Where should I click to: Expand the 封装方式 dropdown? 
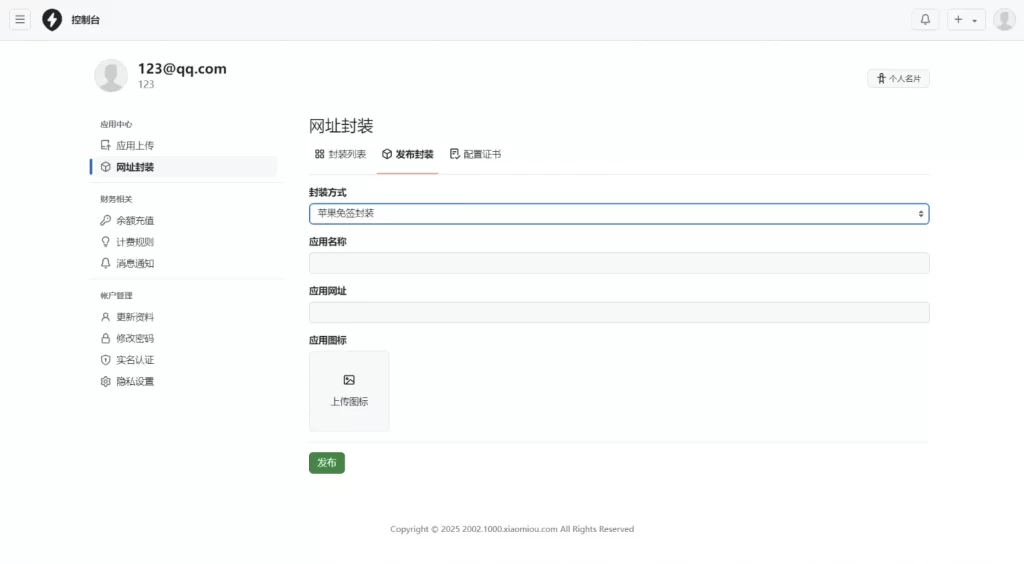(x=619, y=214)
